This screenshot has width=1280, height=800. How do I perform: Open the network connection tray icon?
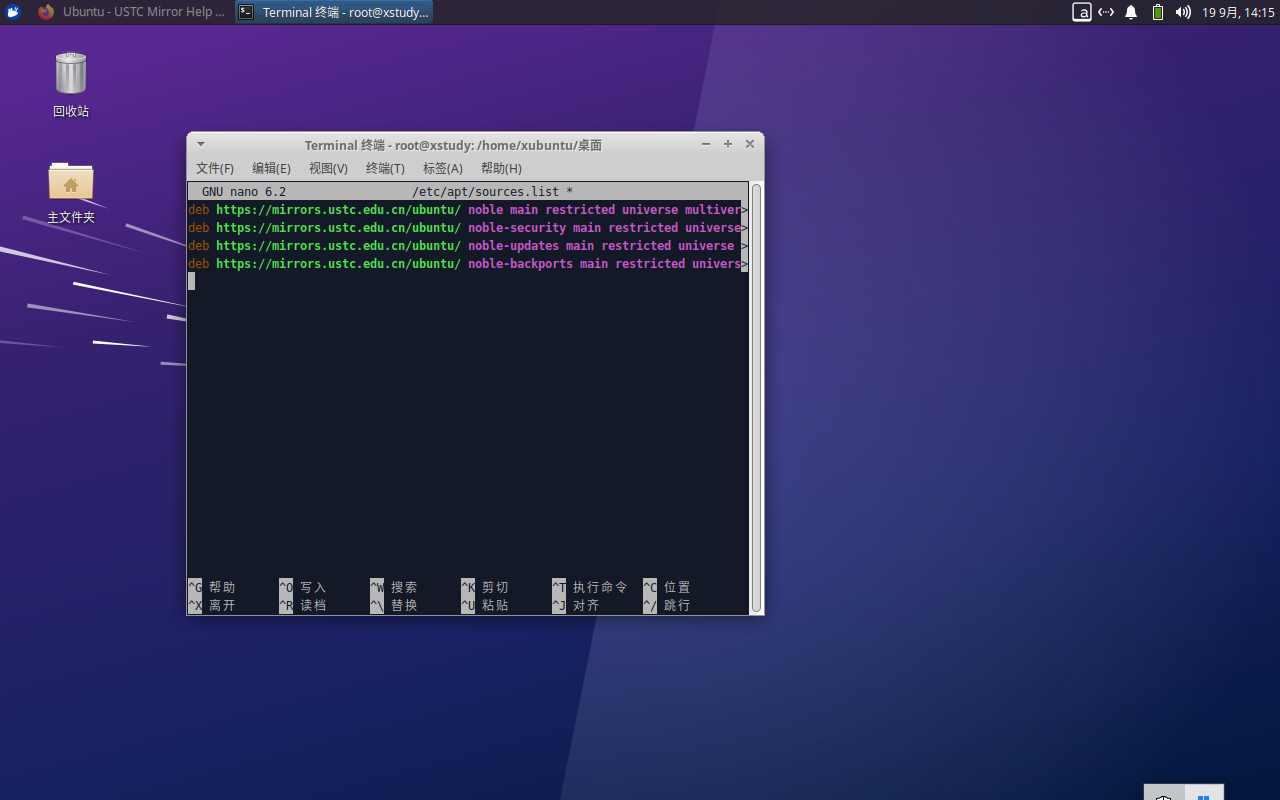point(1106,12)
